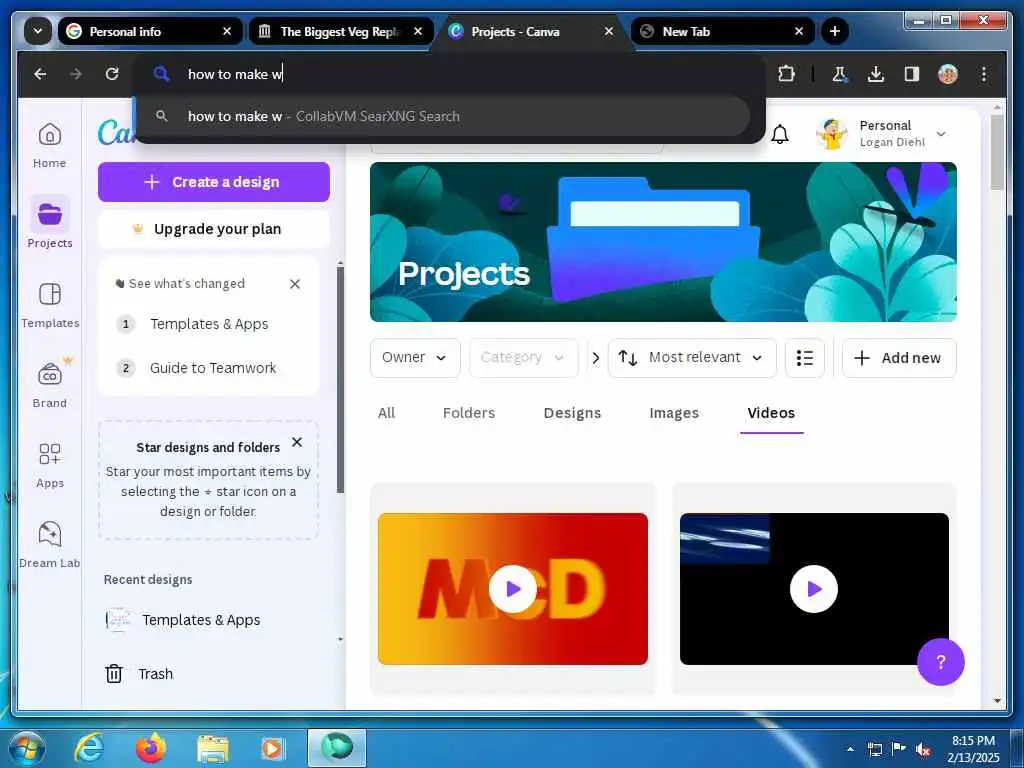Click the page vertical scrollbar thumb
1024x768 pixels.
(x=997, y=152)
